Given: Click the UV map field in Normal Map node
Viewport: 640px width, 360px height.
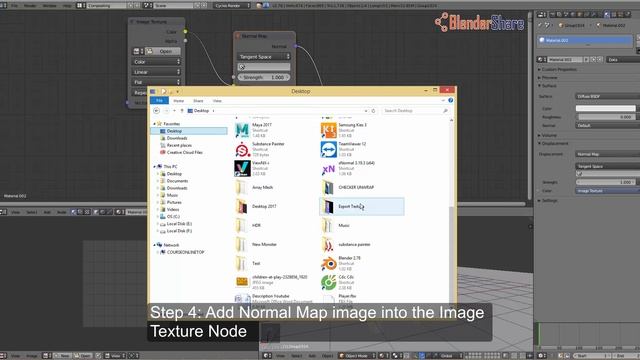Looking at the screenshot, I should [x=264, y=67].
